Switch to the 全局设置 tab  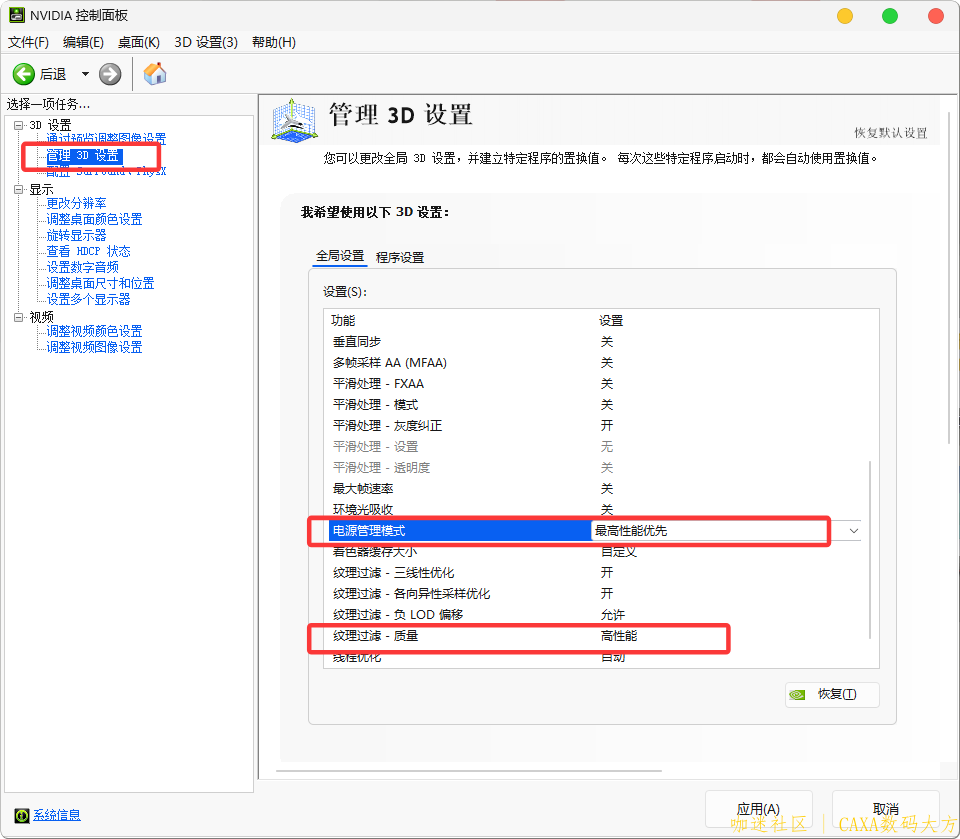tap(340, 256)
